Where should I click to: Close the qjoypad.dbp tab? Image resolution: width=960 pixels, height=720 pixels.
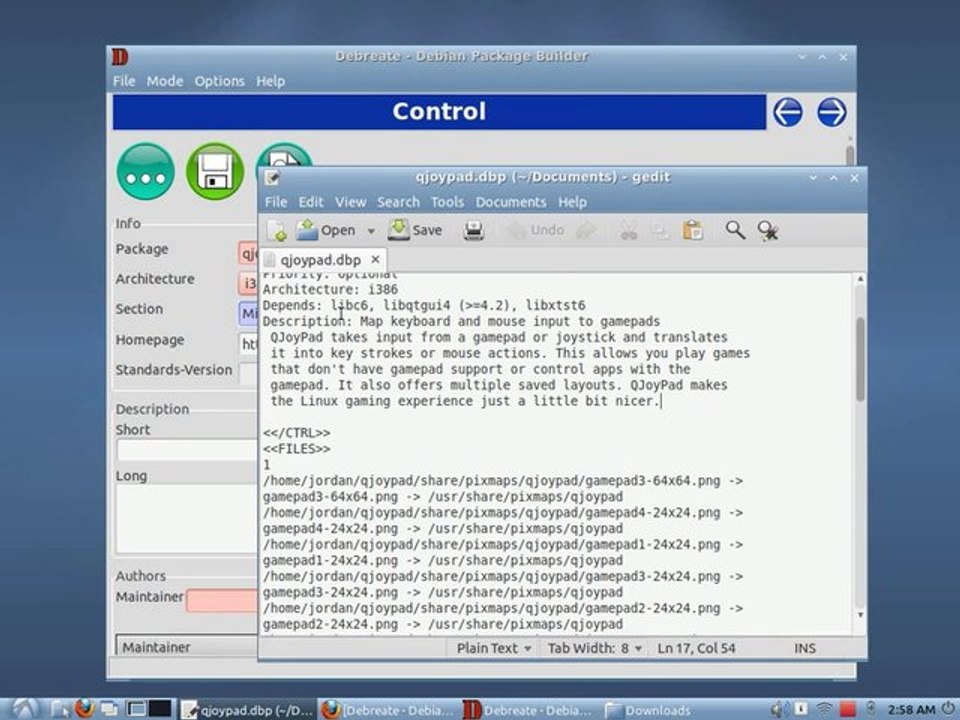(x=375, y=259)
